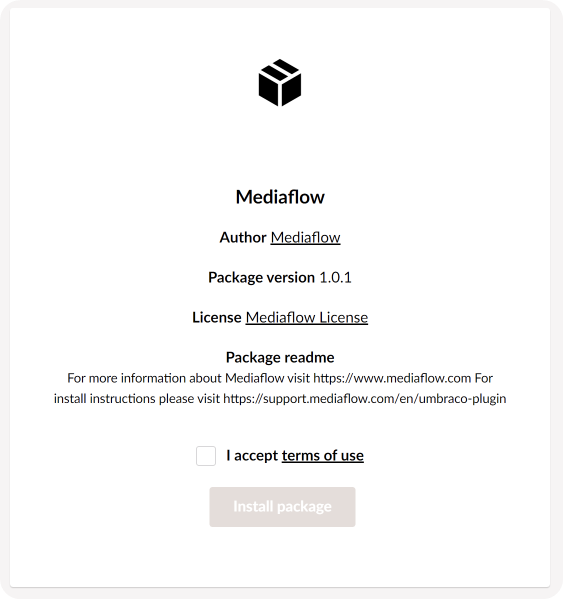Click 'For more information about Mediaflow' text

pos(176,378)
